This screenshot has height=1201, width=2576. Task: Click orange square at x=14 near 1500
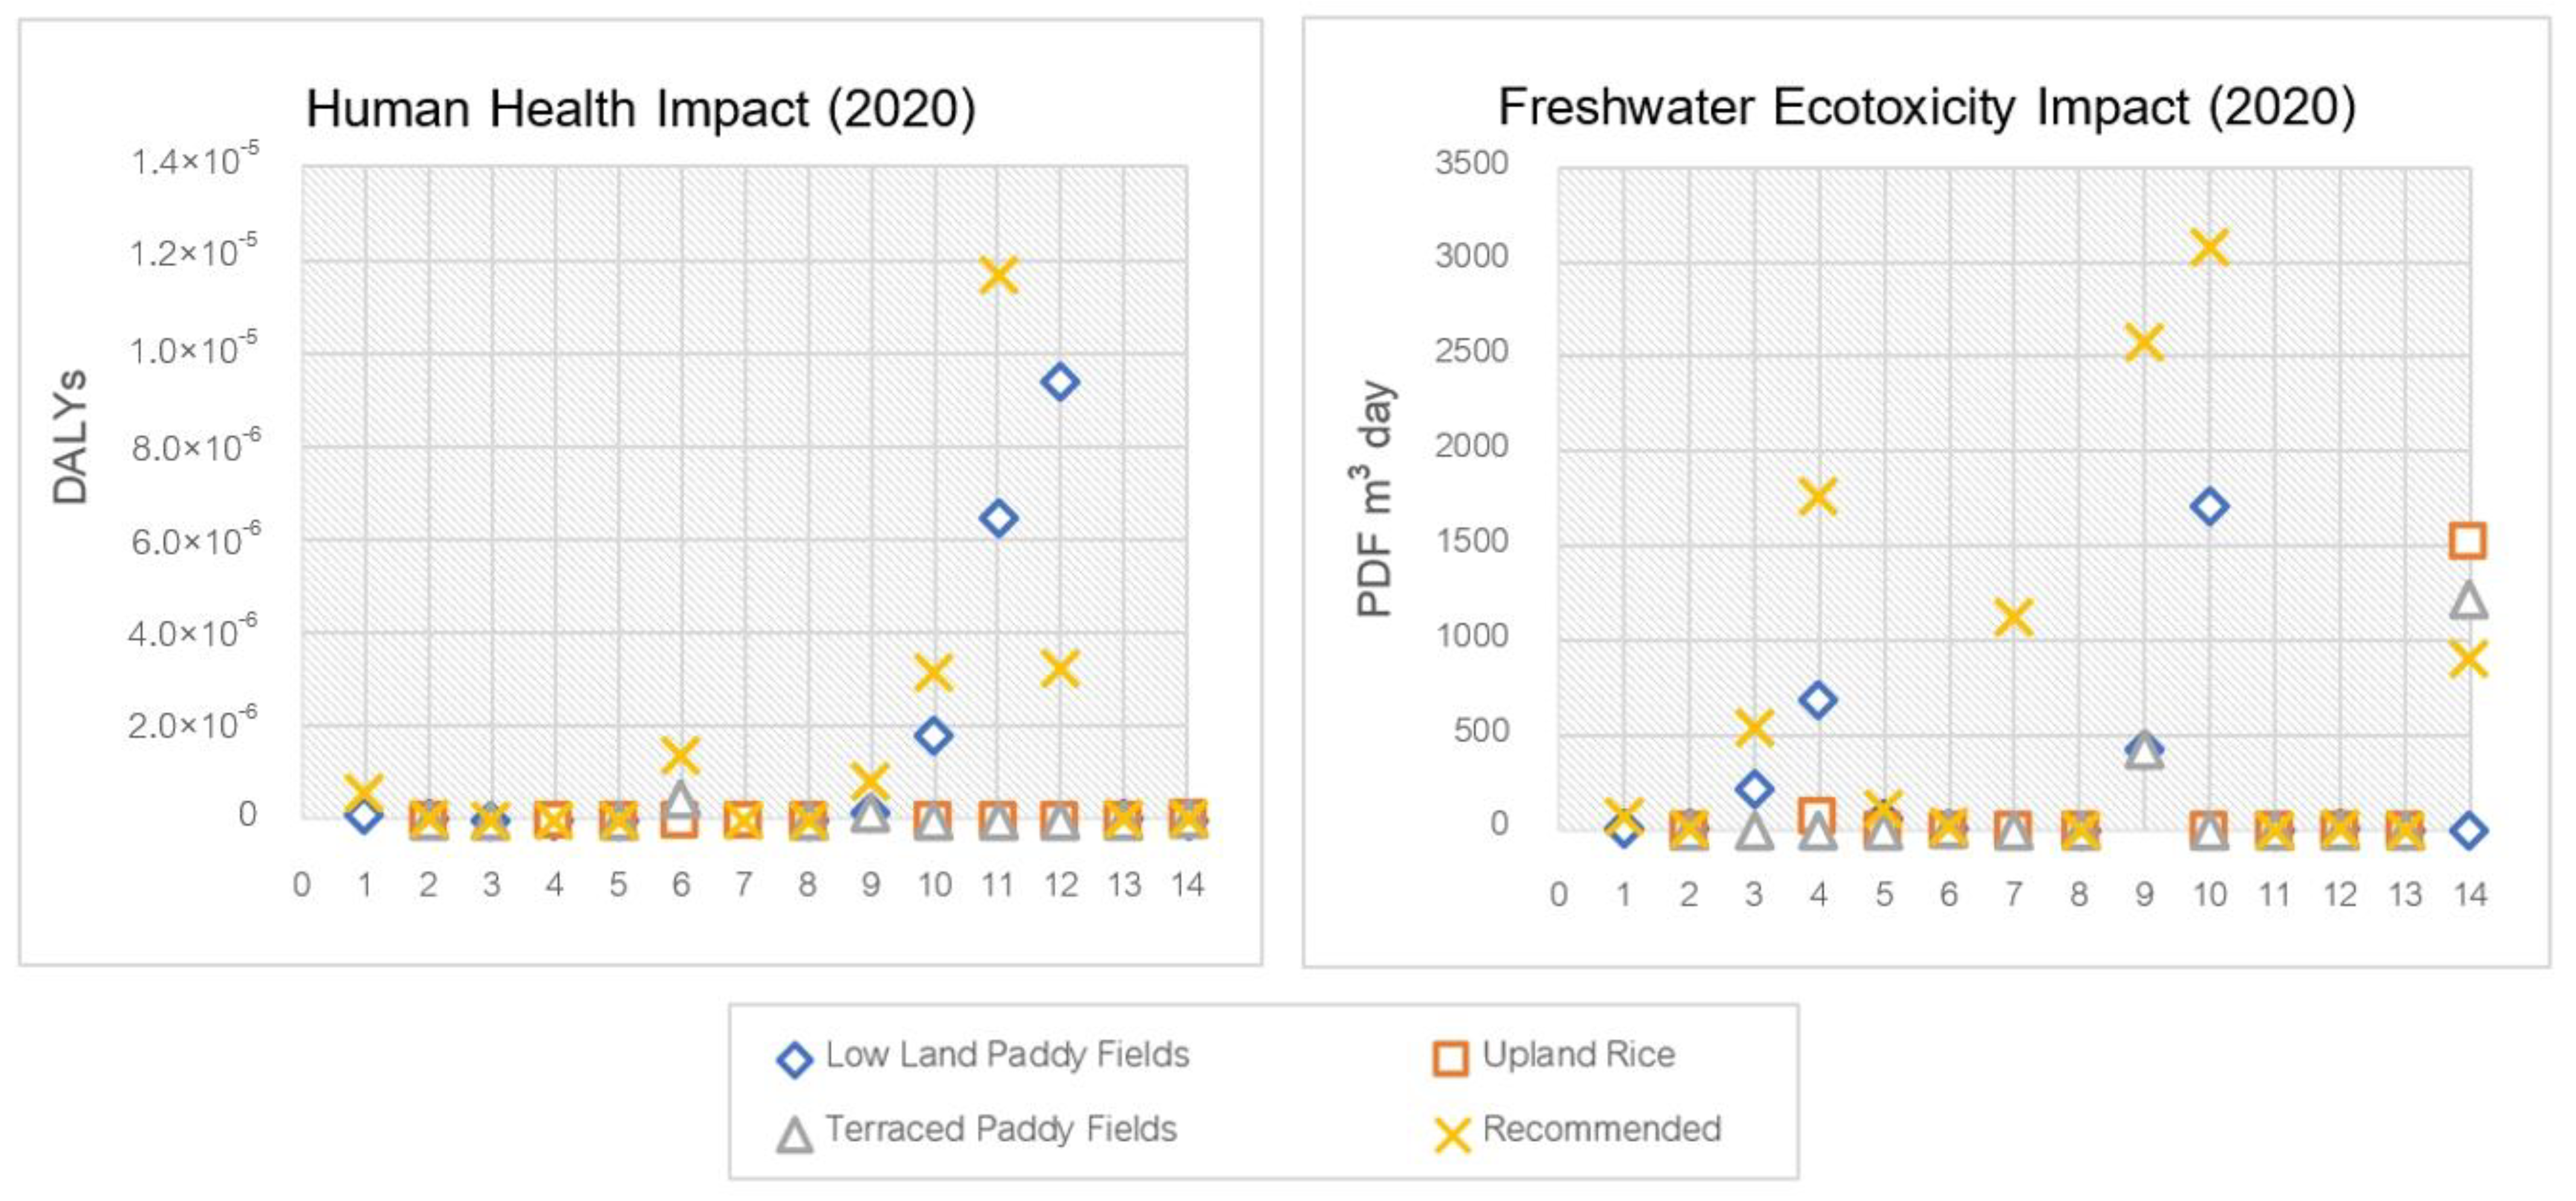[2468, 541]
